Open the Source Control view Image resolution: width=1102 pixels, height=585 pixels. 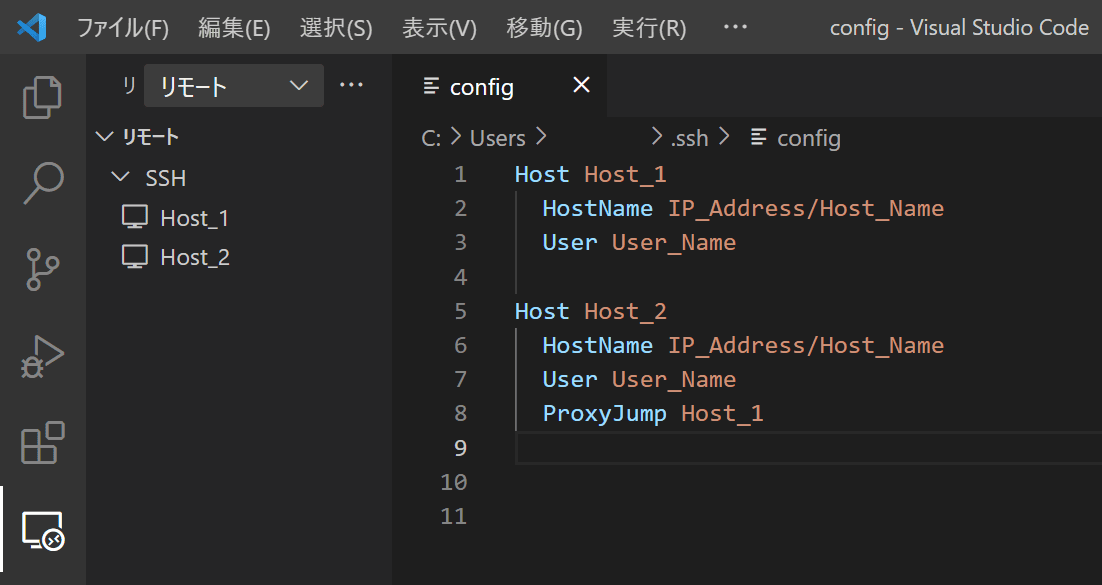point(42,269)
